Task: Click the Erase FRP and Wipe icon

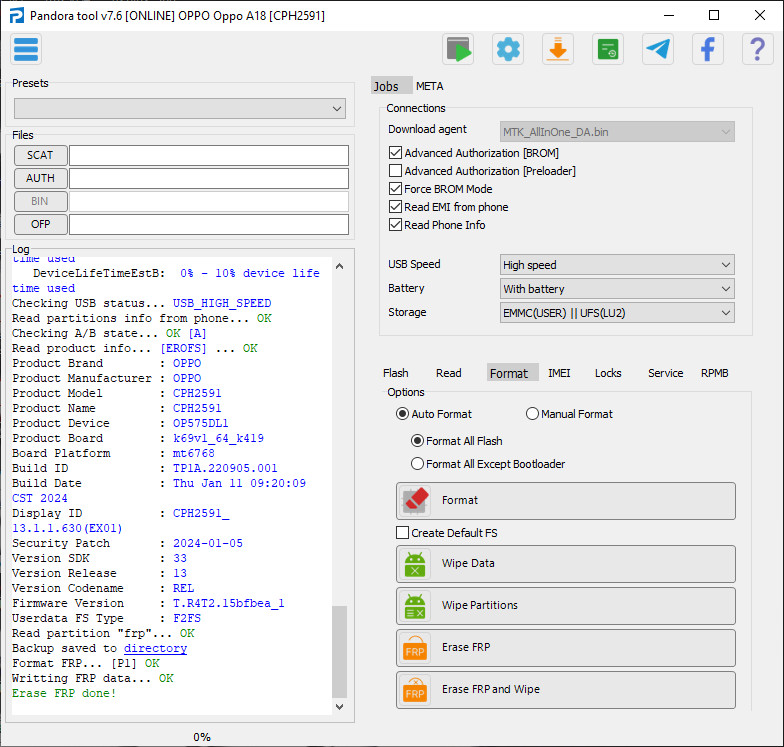Action: click(x=415, y=690)
